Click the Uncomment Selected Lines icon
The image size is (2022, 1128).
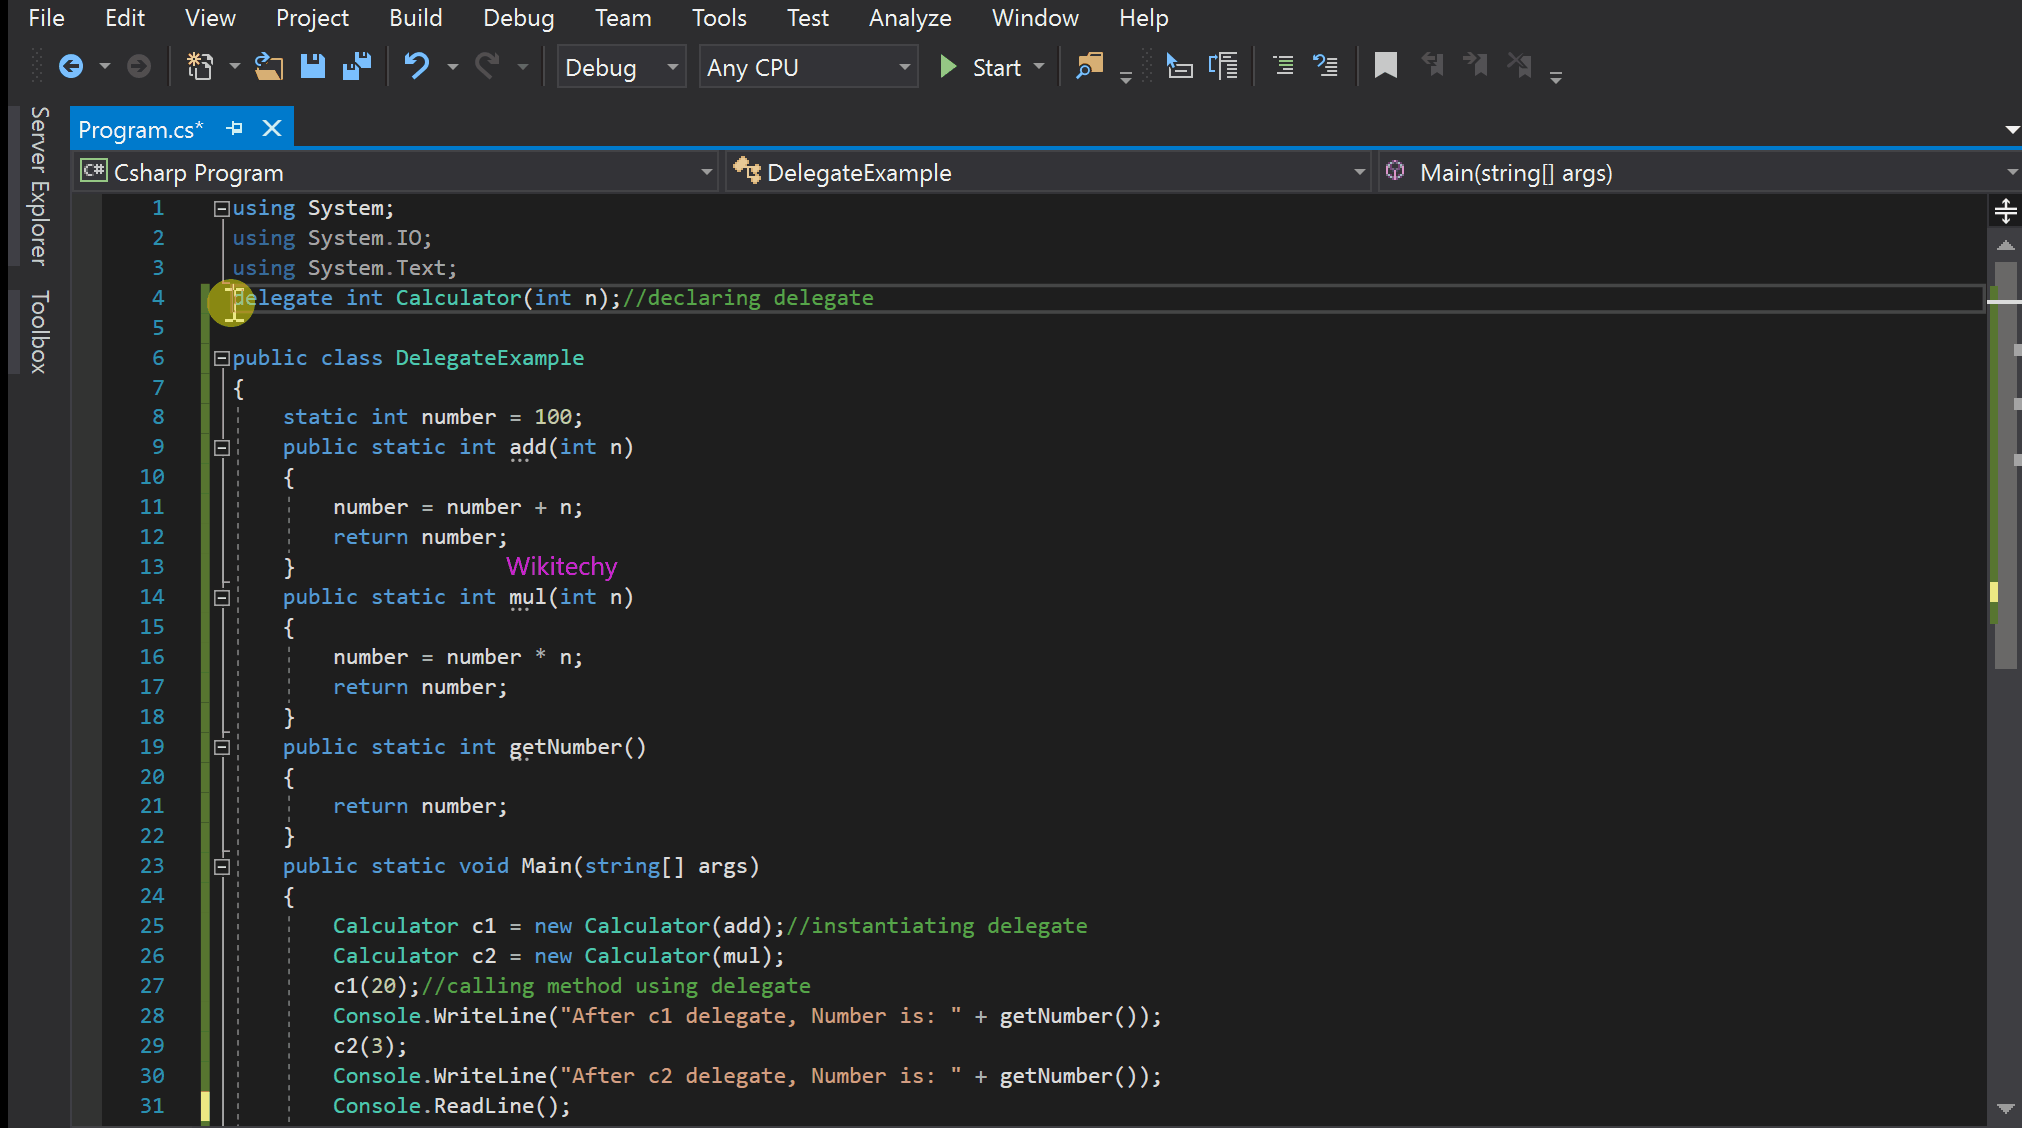(1325, 67)
